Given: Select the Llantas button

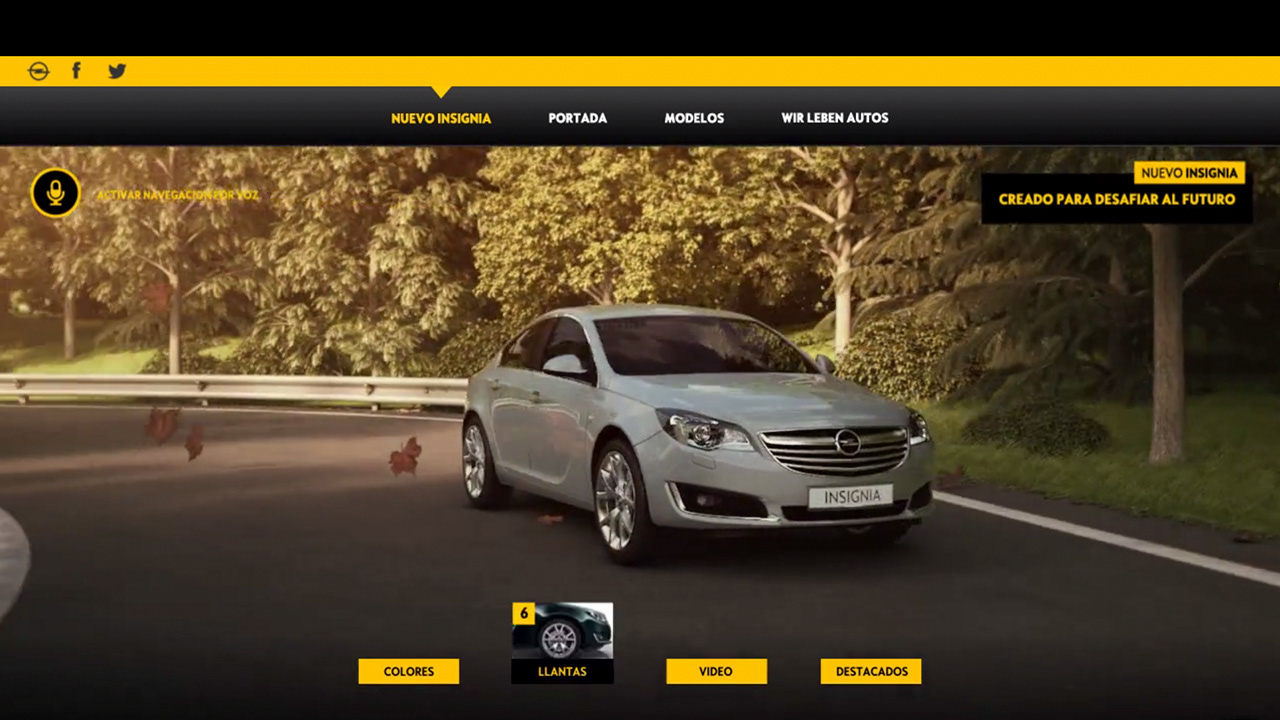Looking at the screenshot, I should point(562,671).
